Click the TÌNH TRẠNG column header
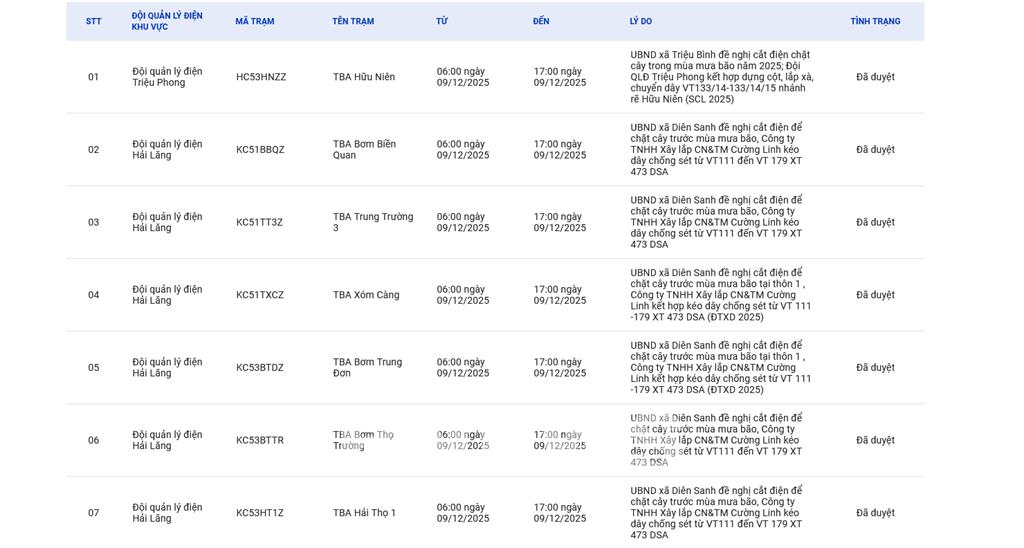 [x=875, y=21]
